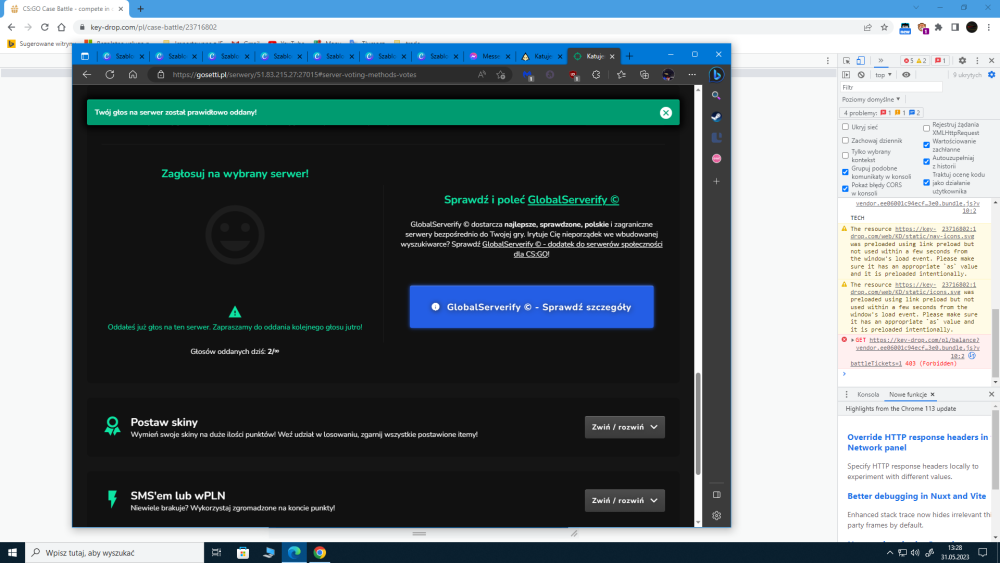This screenshot has width=1000, height=563.
Task: Switch to Nowe funkcje drawer tab
Action: pos(908,395)
